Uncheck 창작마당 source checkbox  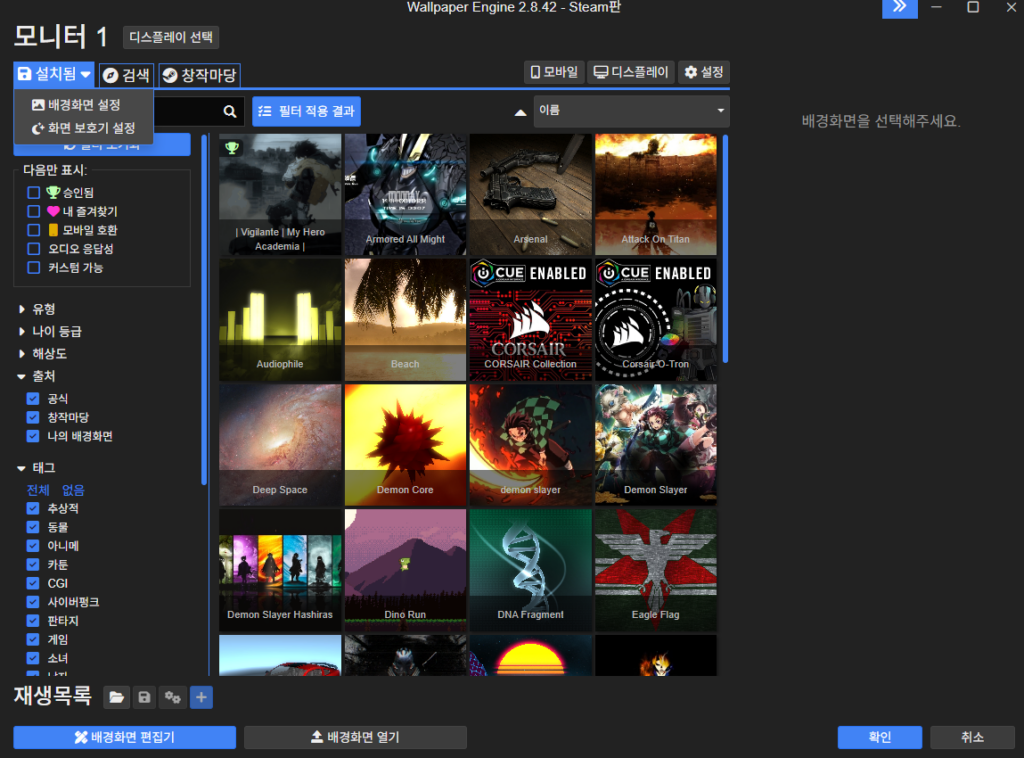click(33, 417)
